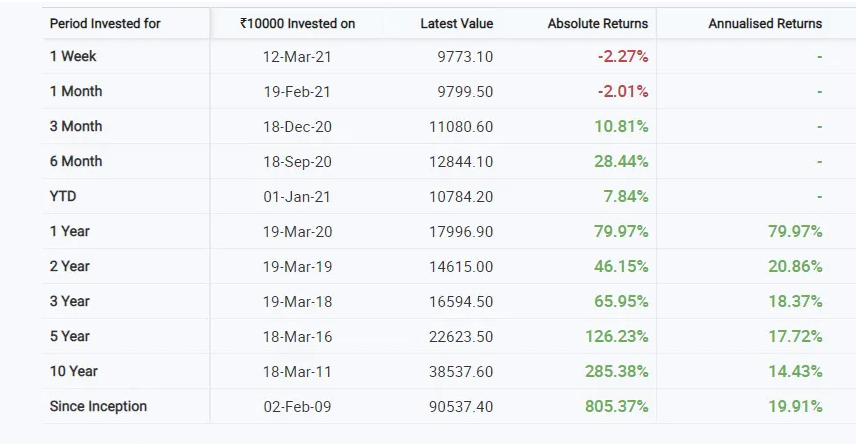Click the 79.97% annualised return value
This screenshot has width=856, height=444.
coord(795,231)
